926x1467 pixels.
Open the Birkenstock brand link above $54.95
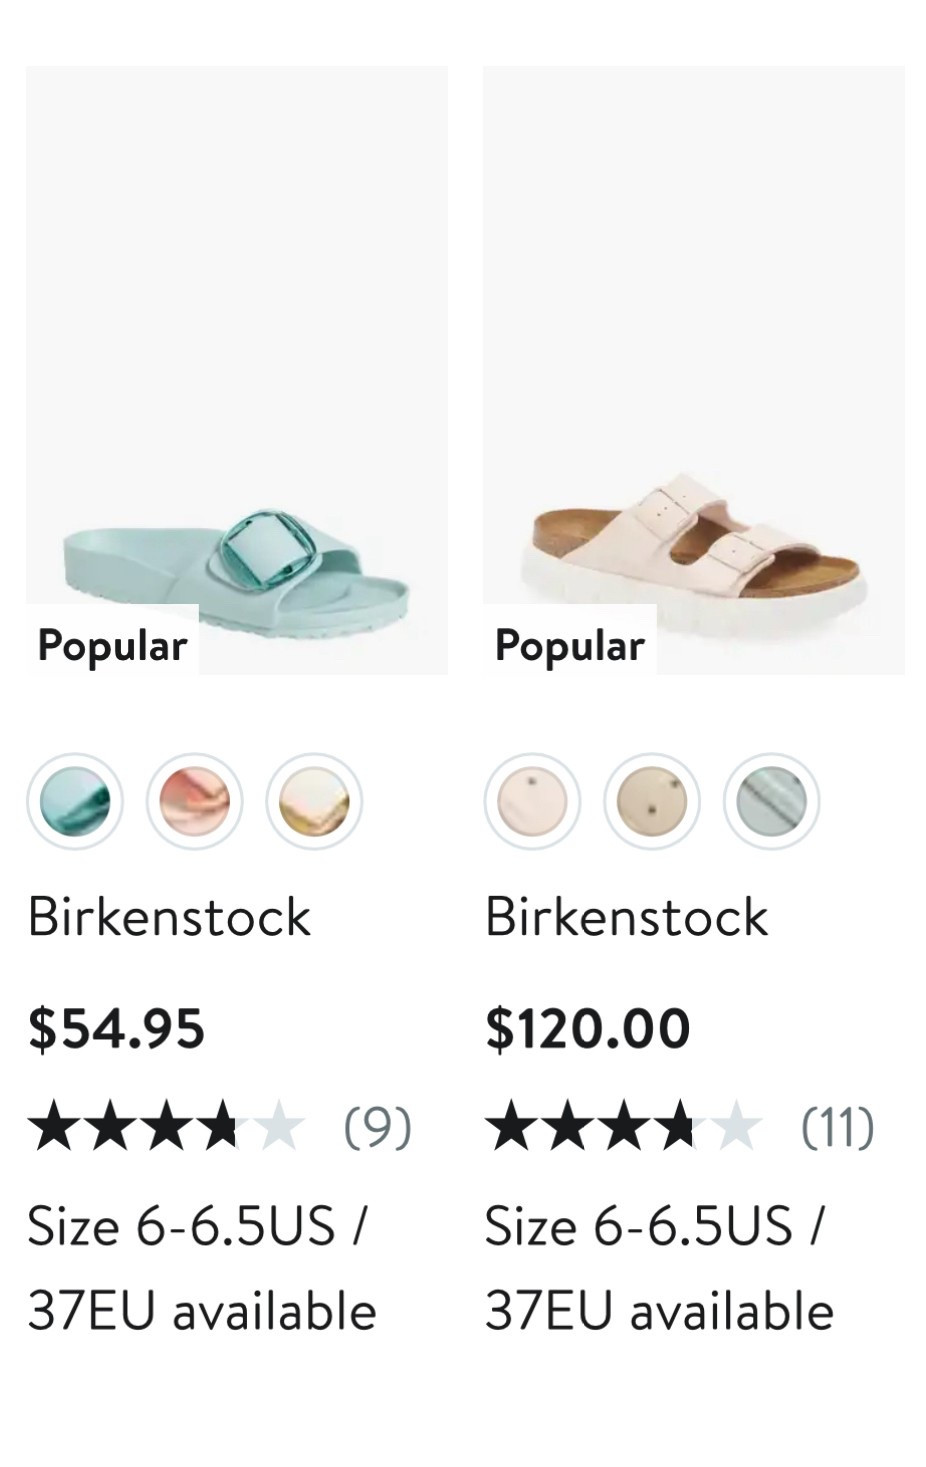169,916
